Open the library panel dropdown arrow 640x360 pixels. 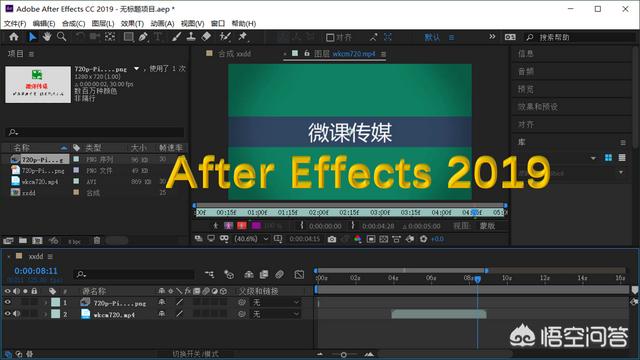pyautogui.click(x=593, y=158)
